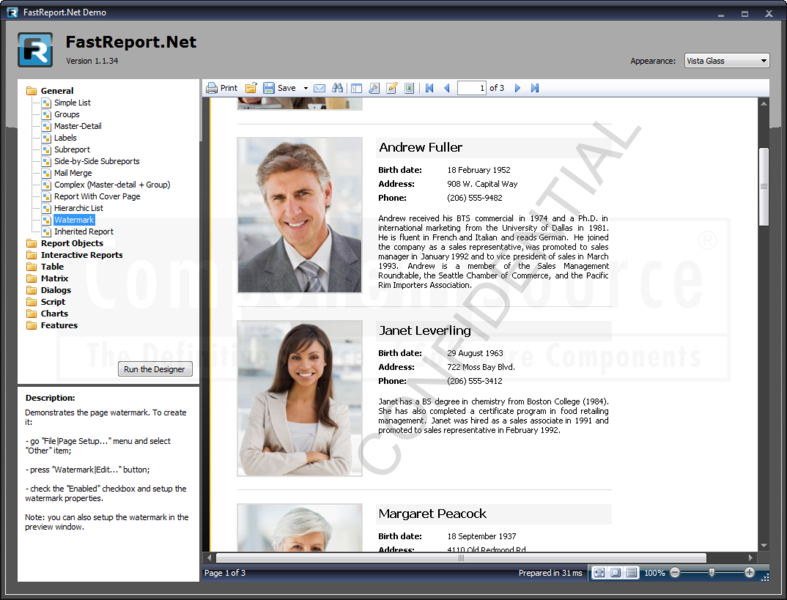787x600 pixels.
Task: Click the zoom slider handle
Action: pyautogui.click(x=712, y=572)
